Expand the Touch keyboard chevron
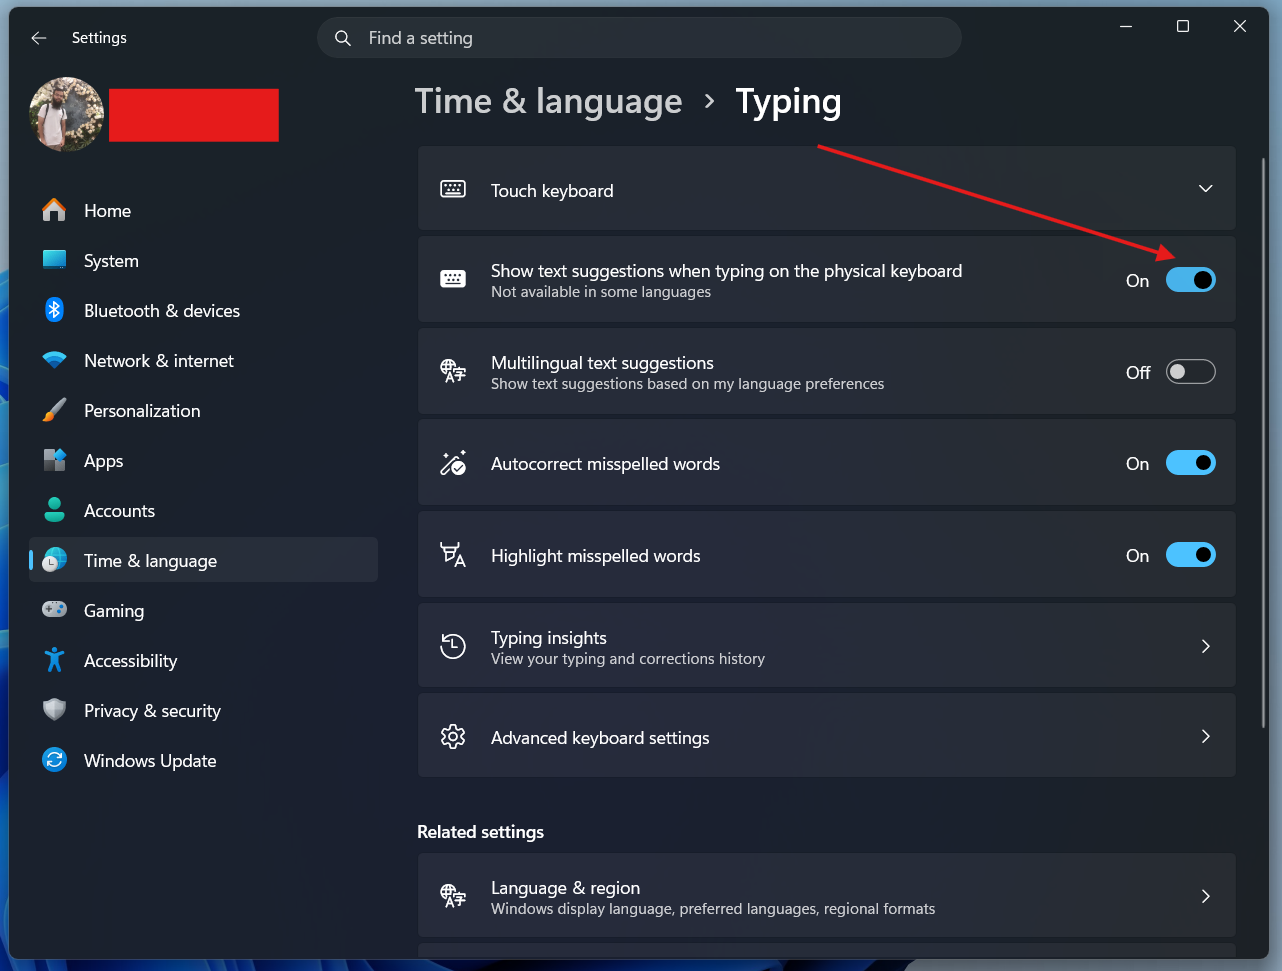 [1206, 189]
